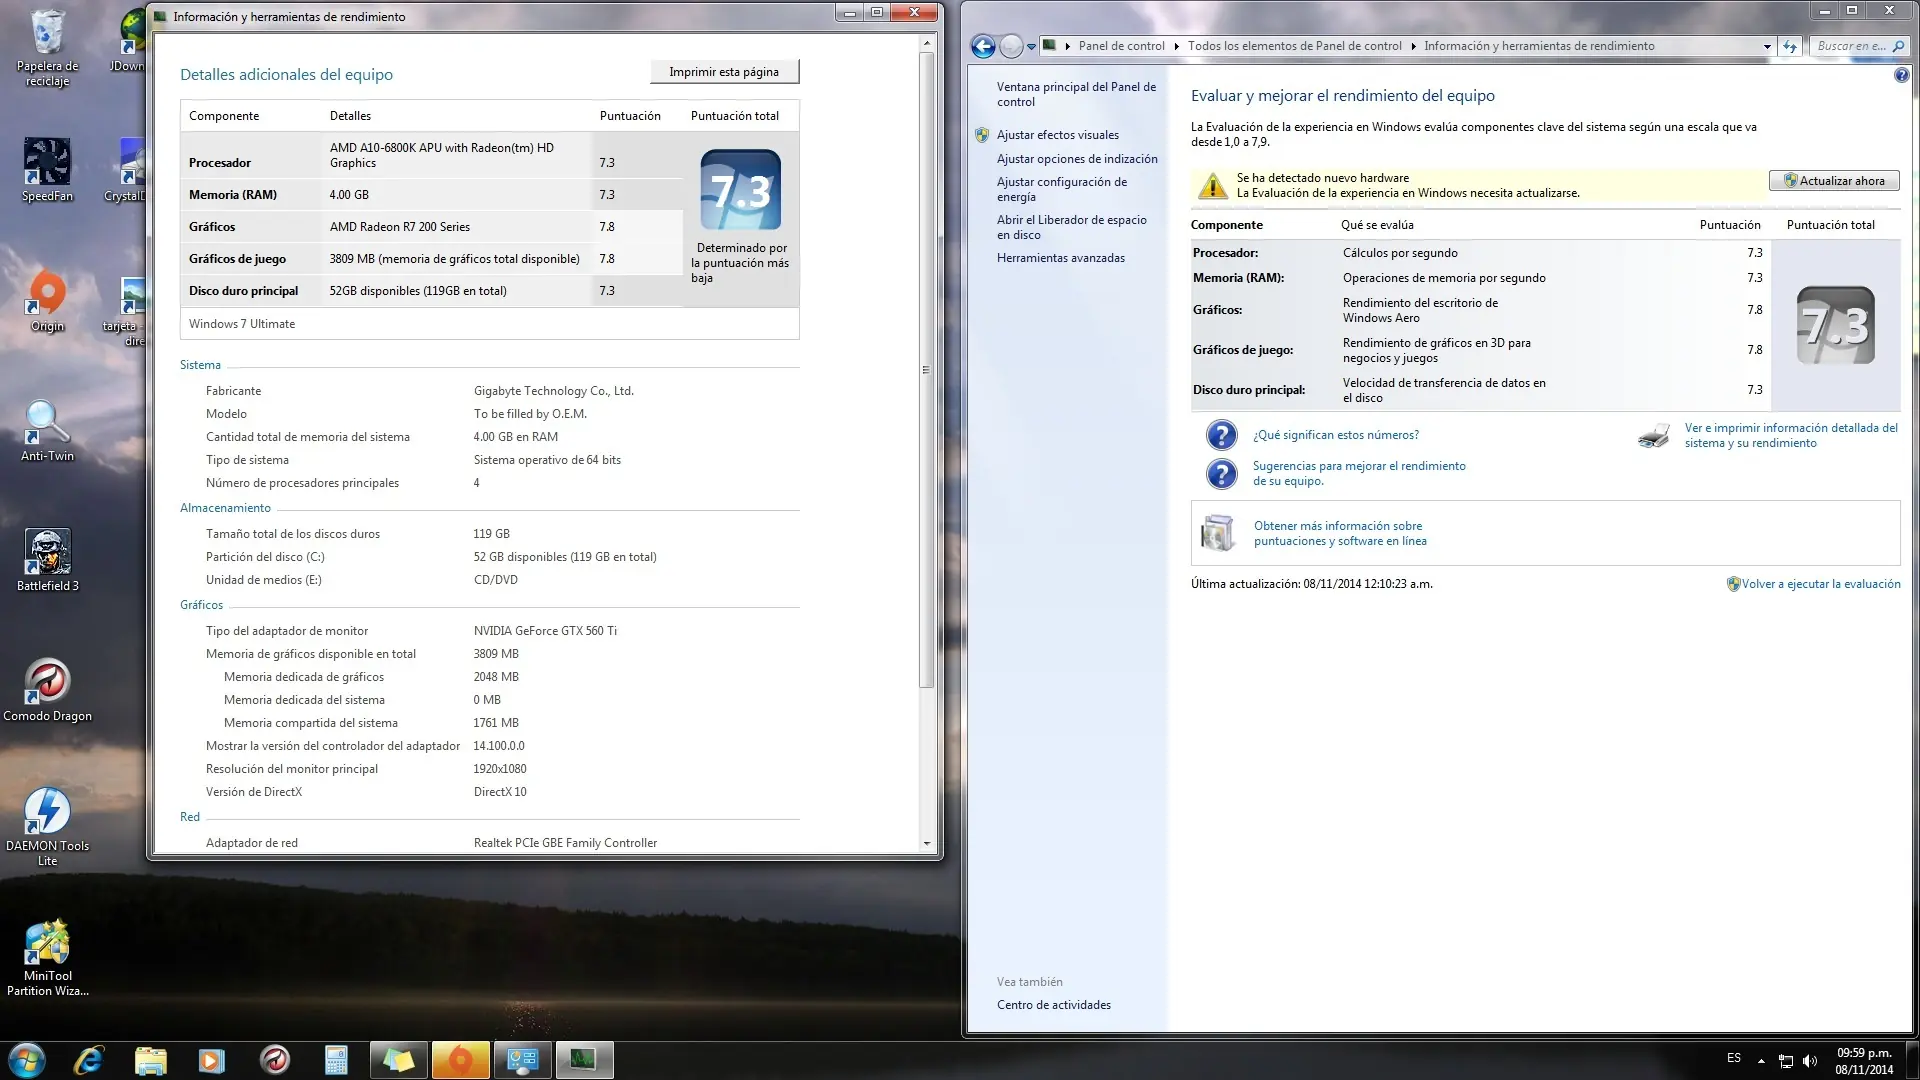Open Windows Explorer from the taskbar

150,1060
